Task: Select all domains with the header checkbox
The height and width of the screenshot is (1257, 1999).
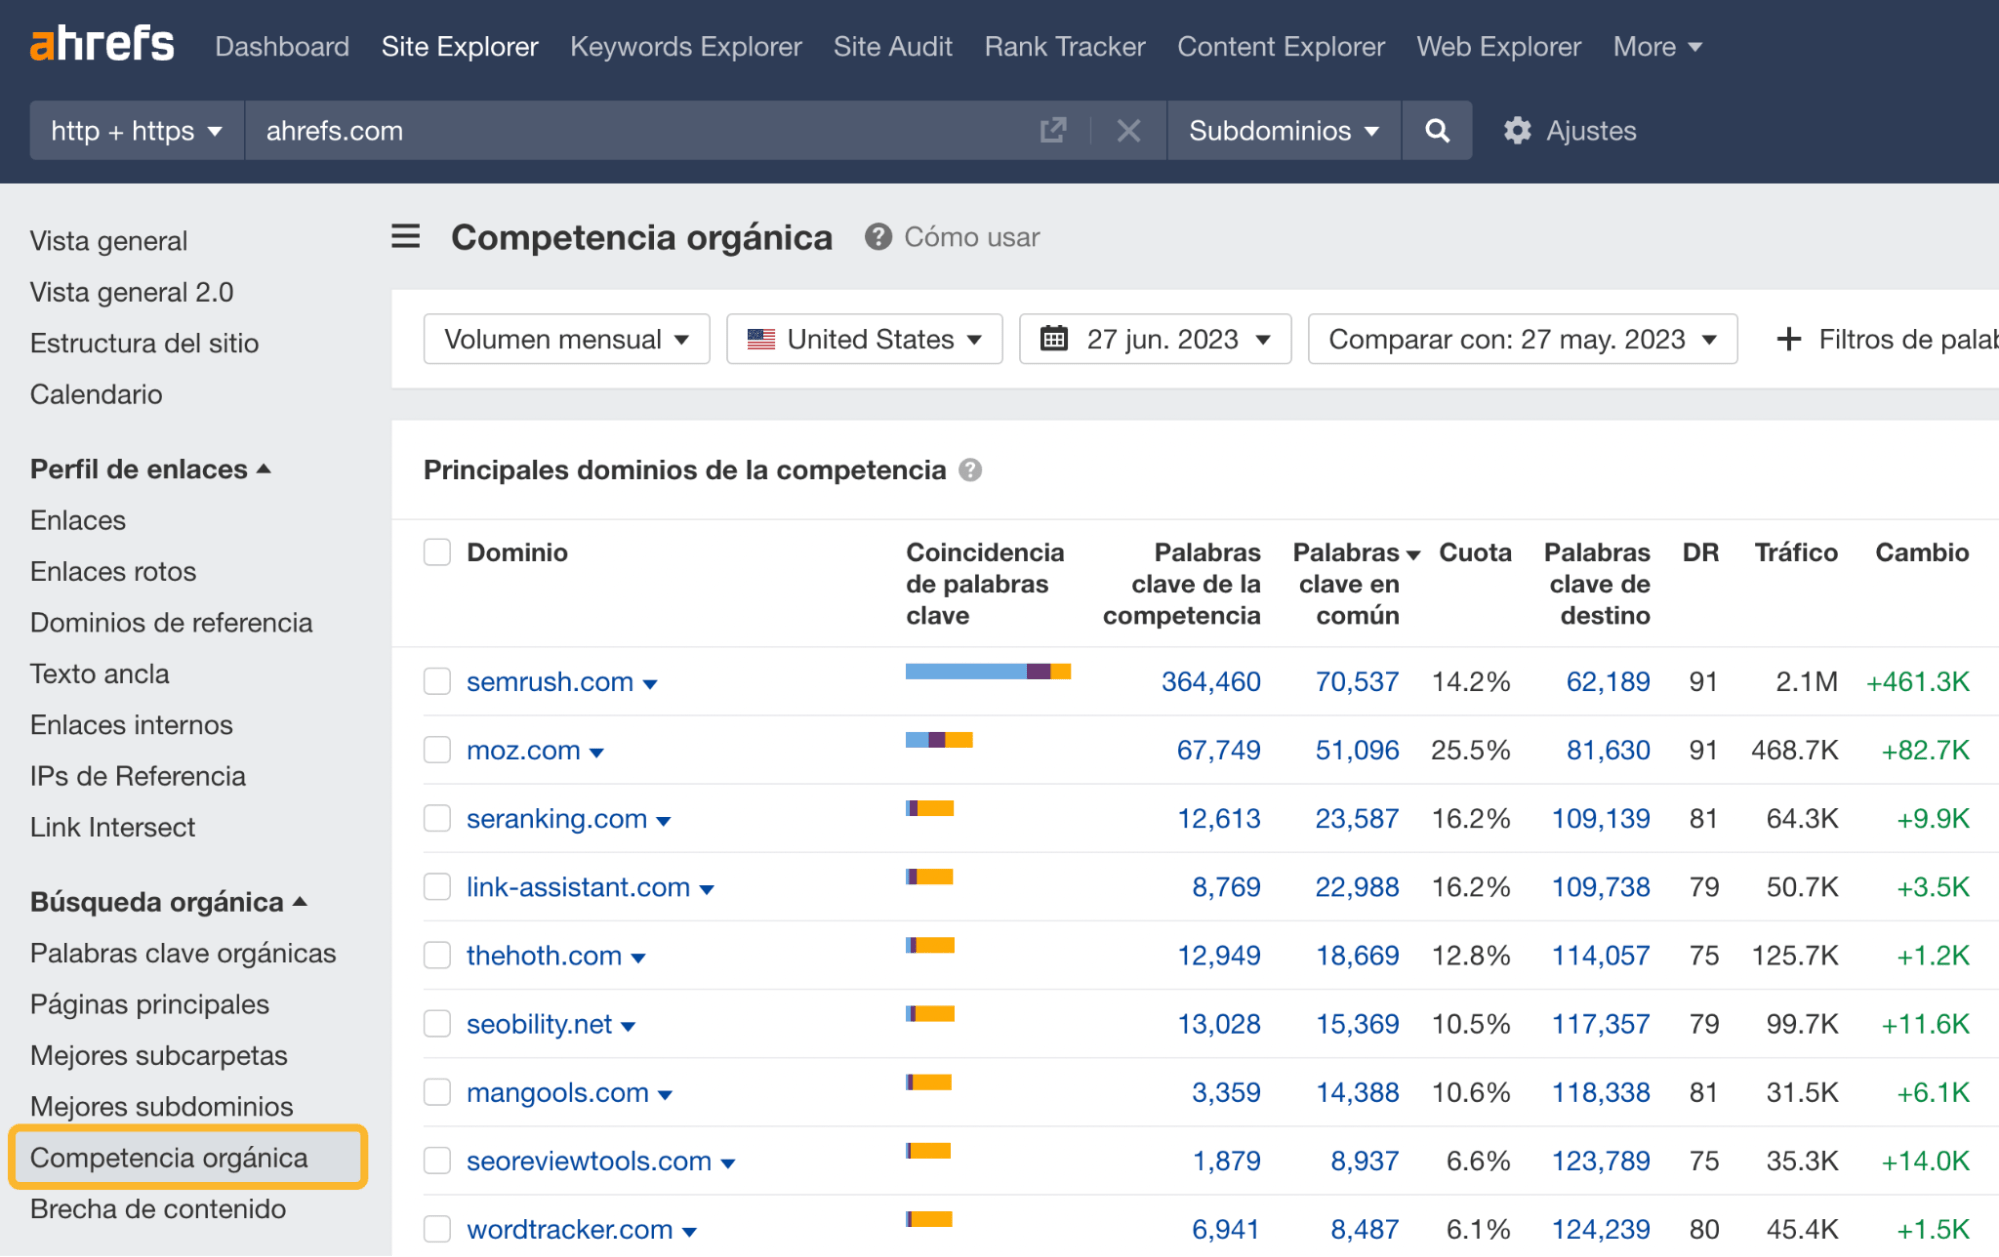Action: coord(437,551)
